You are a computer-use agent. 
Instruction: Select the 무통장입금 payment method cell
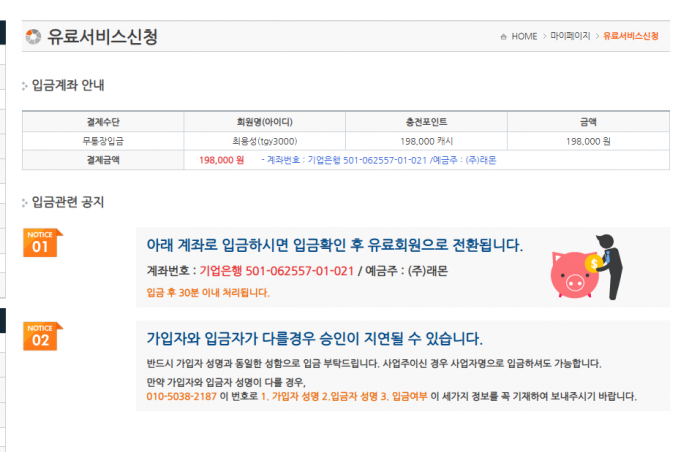(x=103, y=141)
